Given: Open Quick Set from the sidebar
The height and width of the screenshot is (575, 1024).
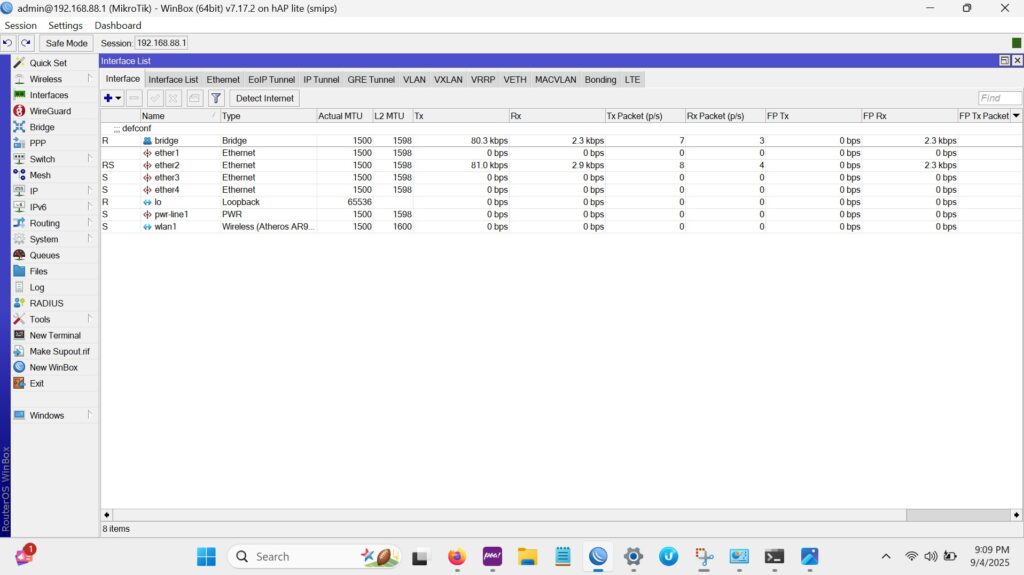Looking at the screenshot, I should pos(48,63).
